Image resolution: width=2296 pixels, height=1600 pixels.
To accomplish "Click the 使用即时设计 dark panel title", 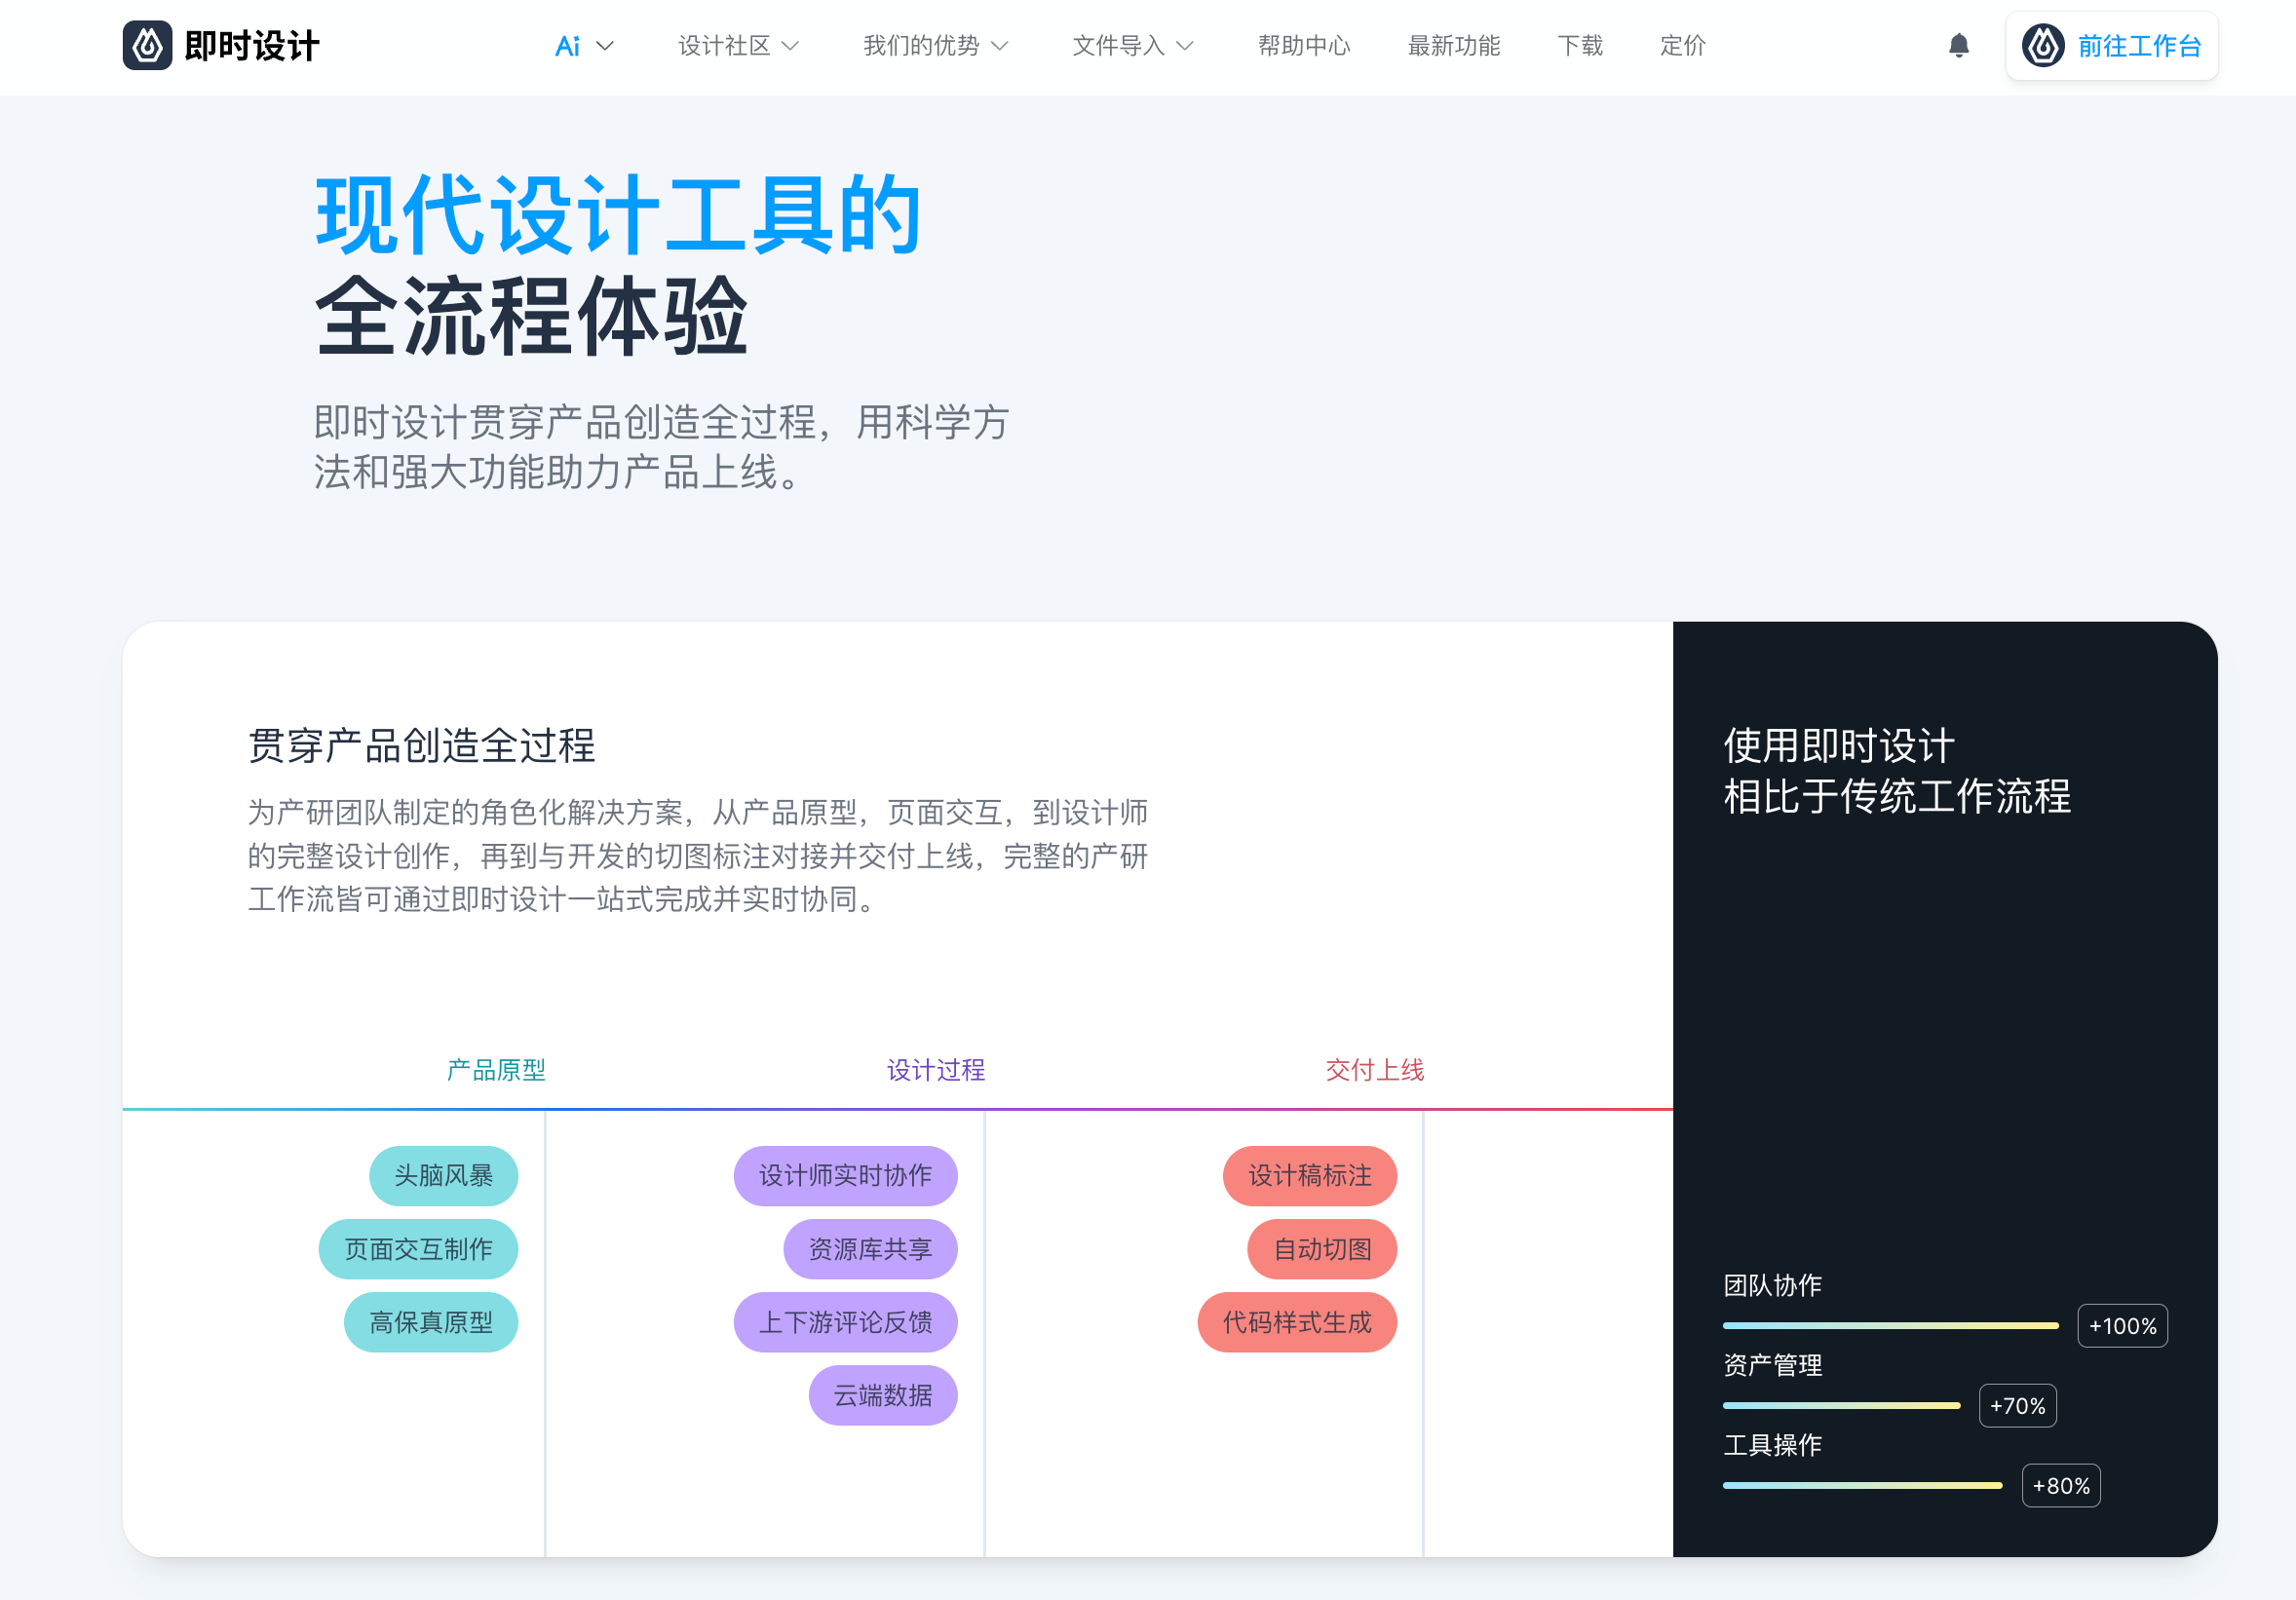I will point(1839,746).
